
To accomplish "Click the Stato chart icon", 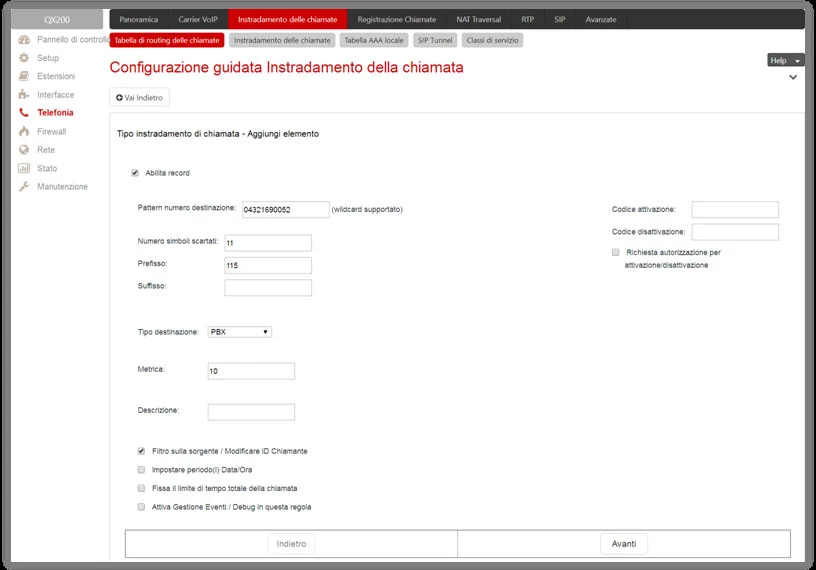I will (x=24, y=168).
